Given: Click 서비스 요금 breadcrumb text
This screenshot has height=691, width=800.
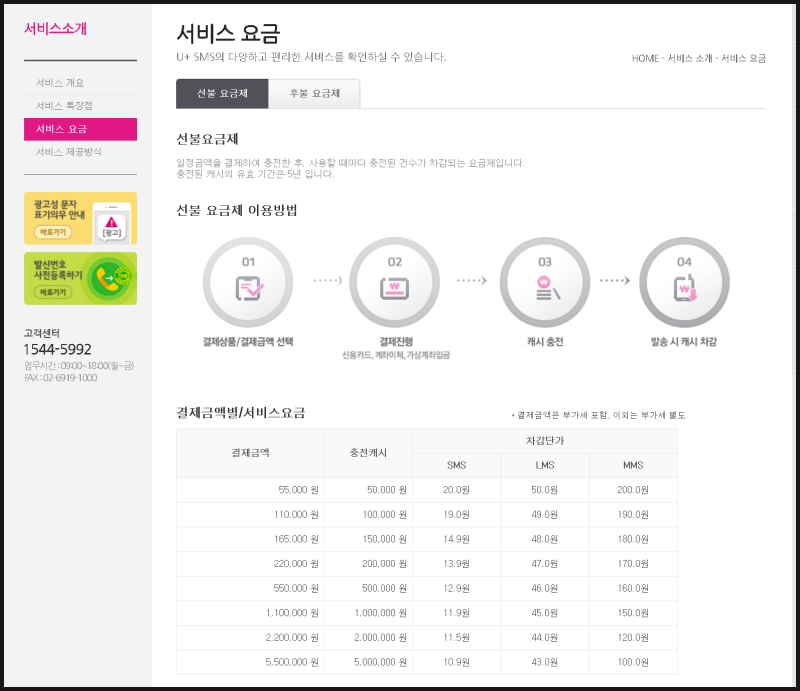Looking at the screenshot, I should click(x=743, y=58).
